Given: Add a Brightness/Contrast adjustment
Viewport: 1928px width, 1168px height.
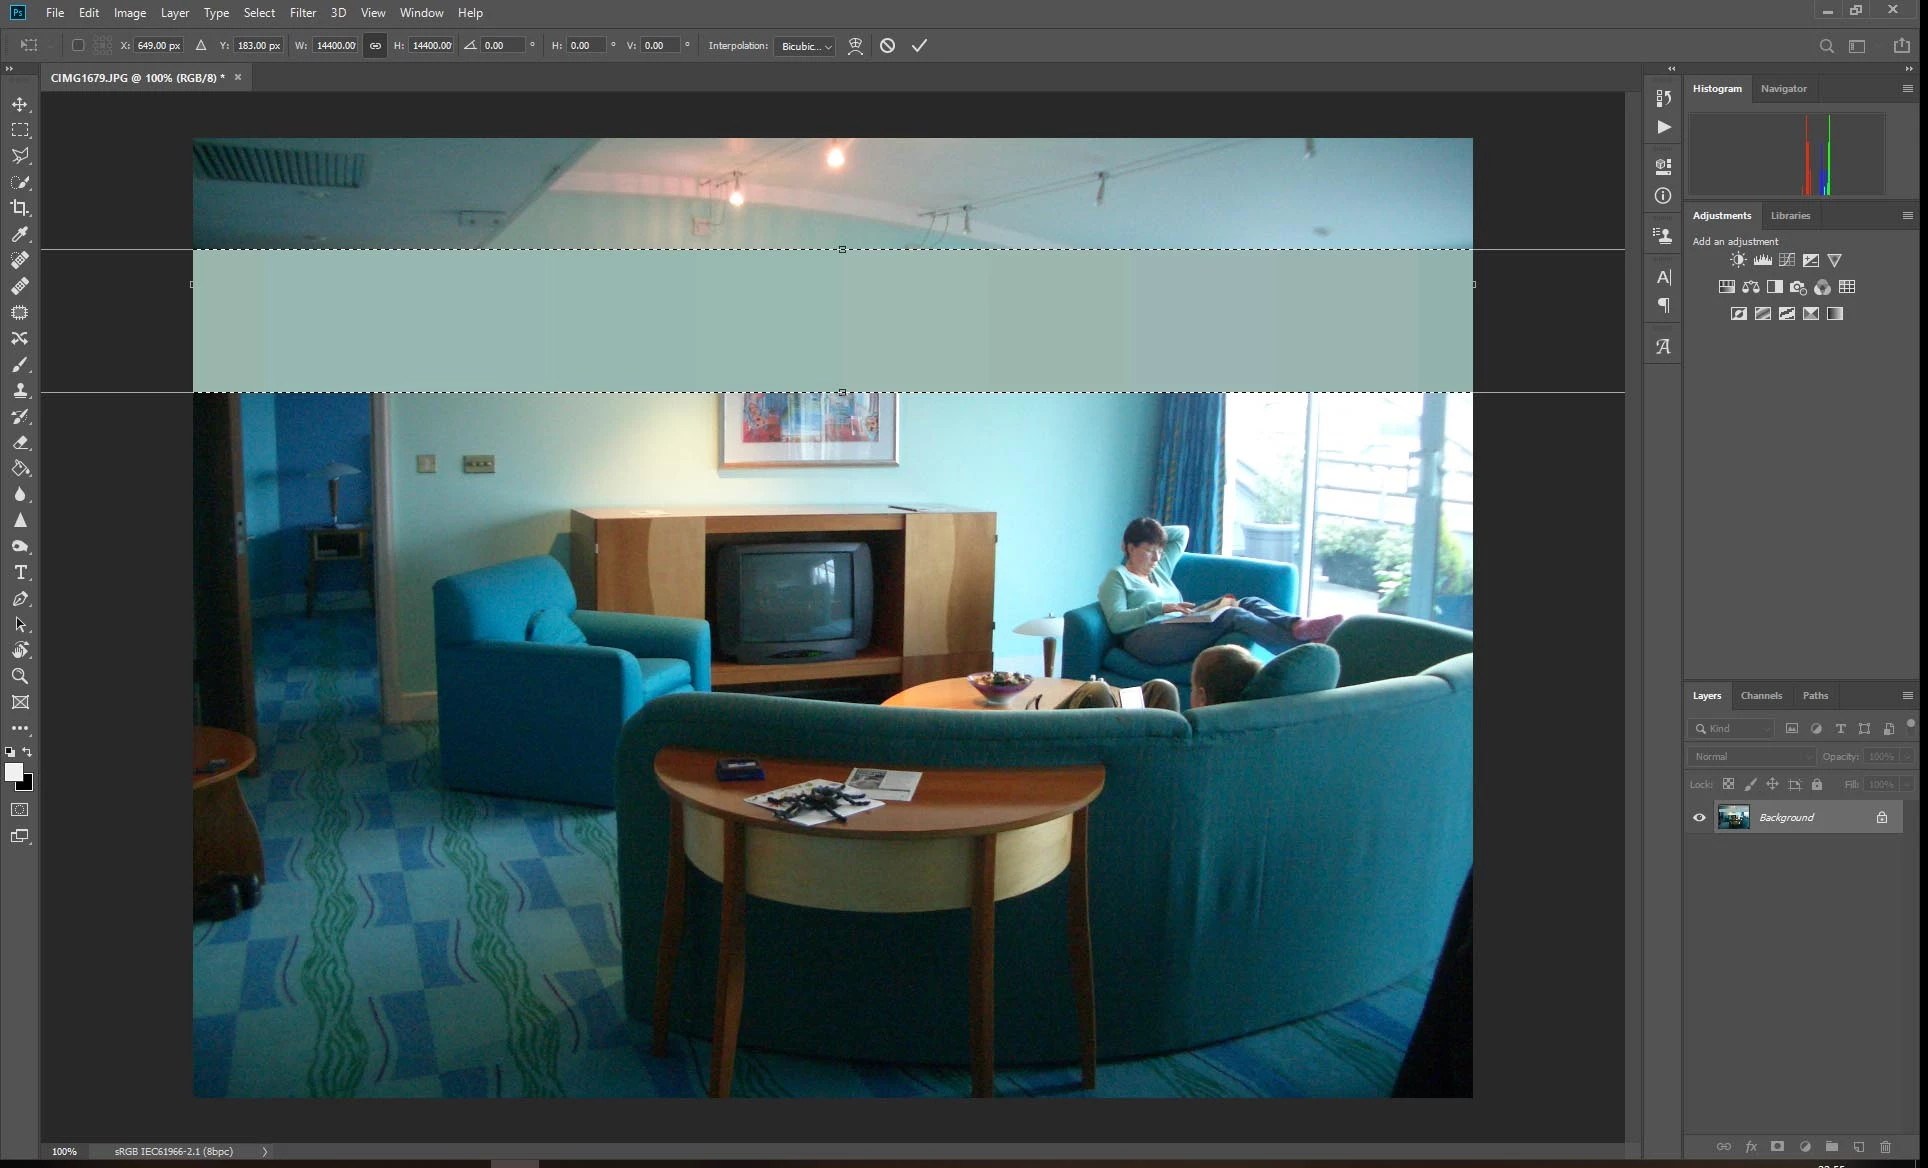Looking at the screenshot, I should pos(1738,260).
